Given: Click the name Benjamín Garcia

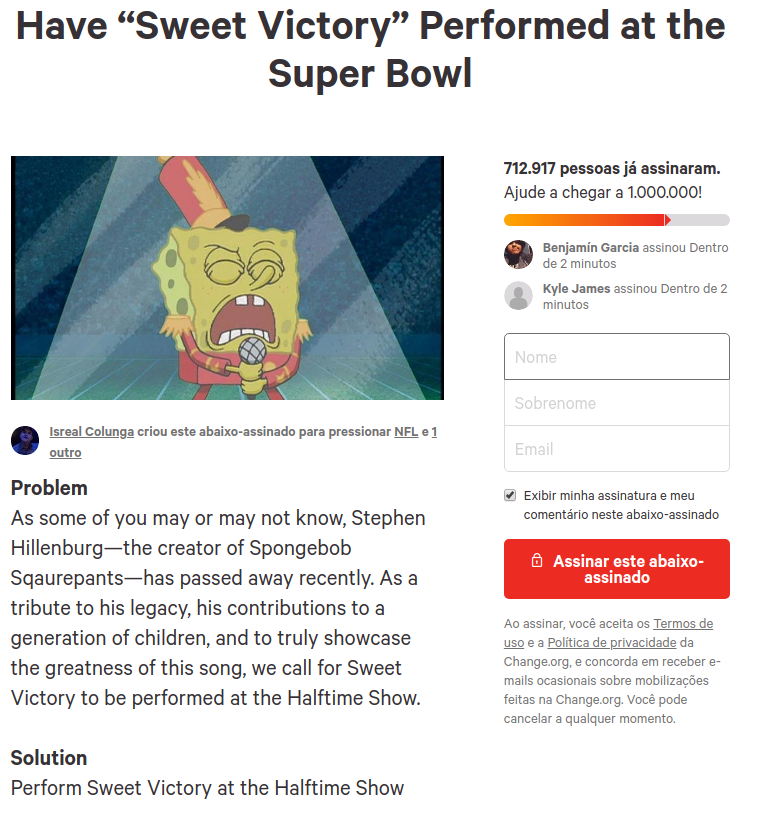Looking at the screenshot, I should [x=591, y=248].
